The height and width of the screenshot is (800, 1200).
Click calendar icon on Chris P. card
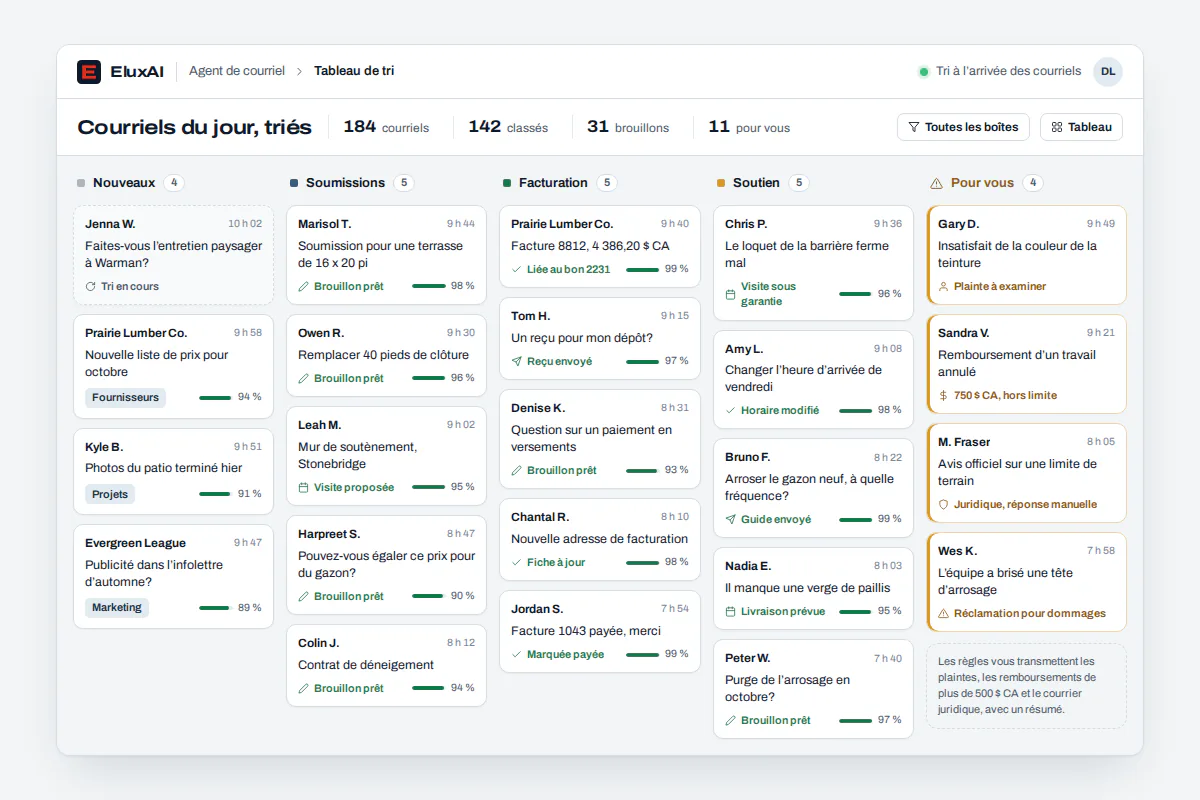[731, 294]
